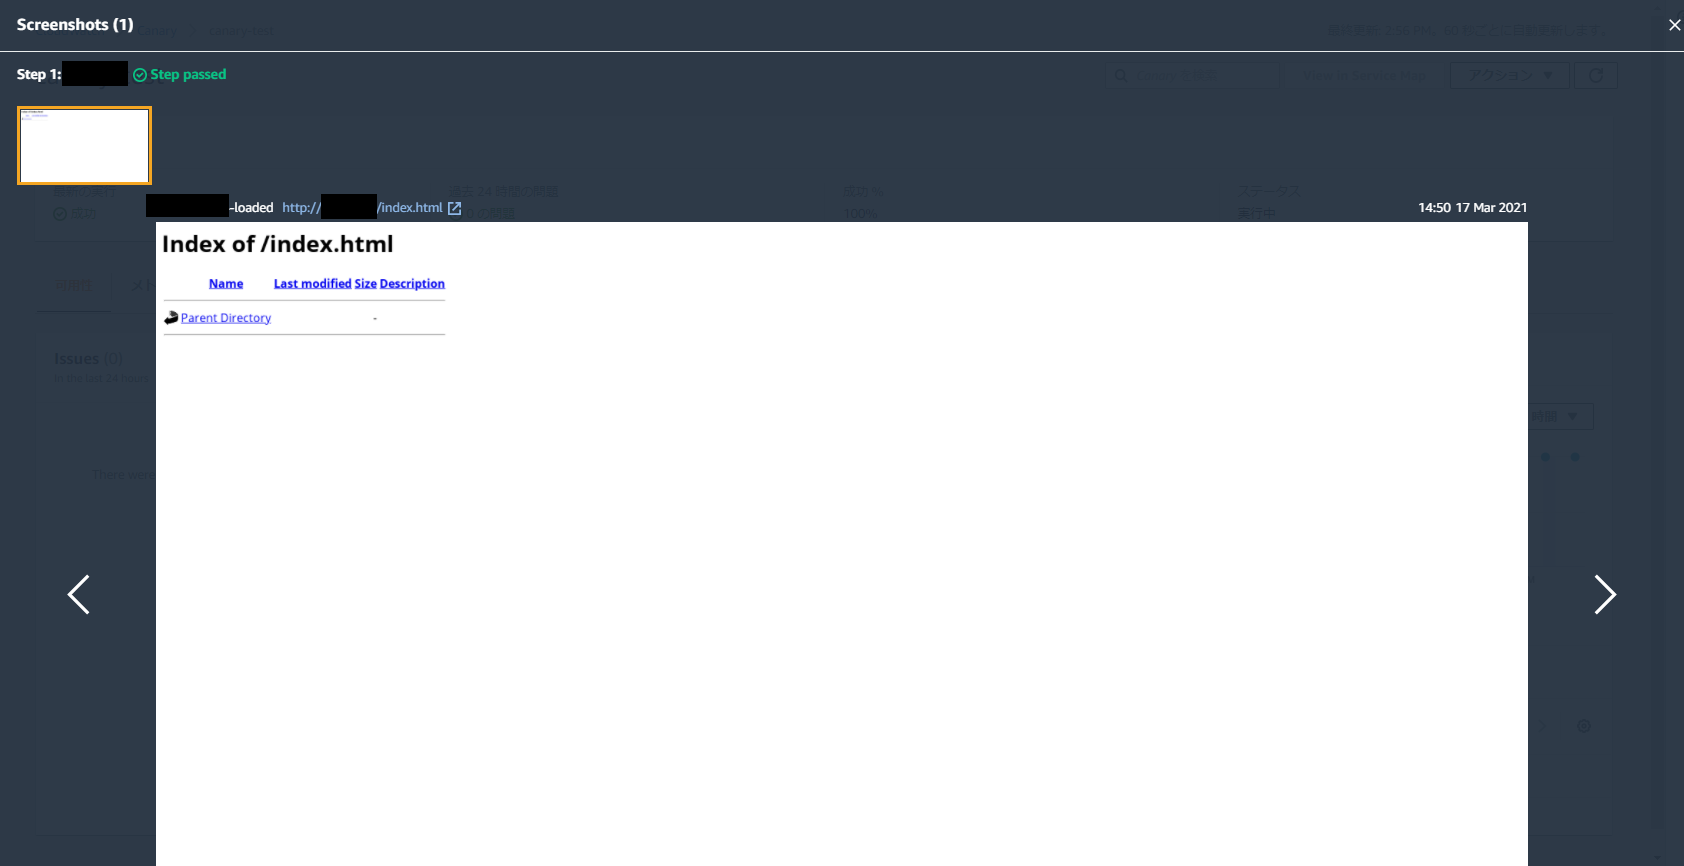Advance to the next screenshot with the right arrow
This screenshot has height=866, width=1684.
pos(1604,594)
